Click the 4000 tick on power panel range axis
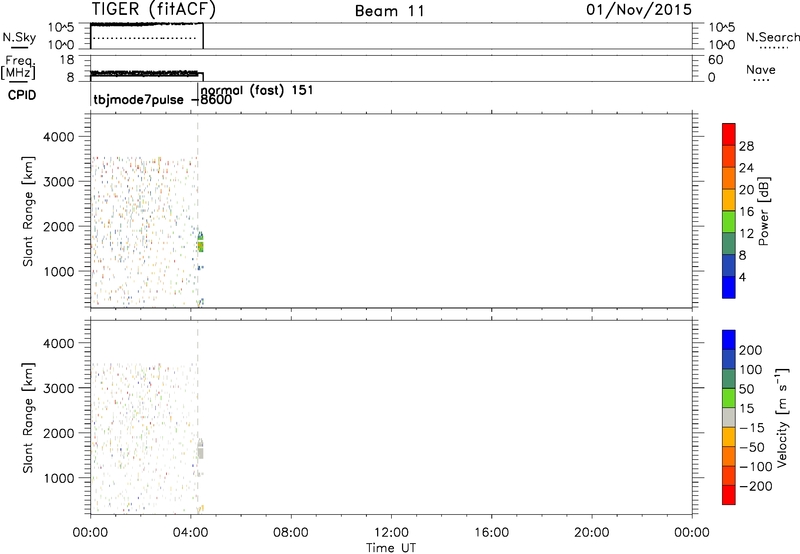Image resolution: width=800 pixels, height=554 pixels. pos(59,137)
